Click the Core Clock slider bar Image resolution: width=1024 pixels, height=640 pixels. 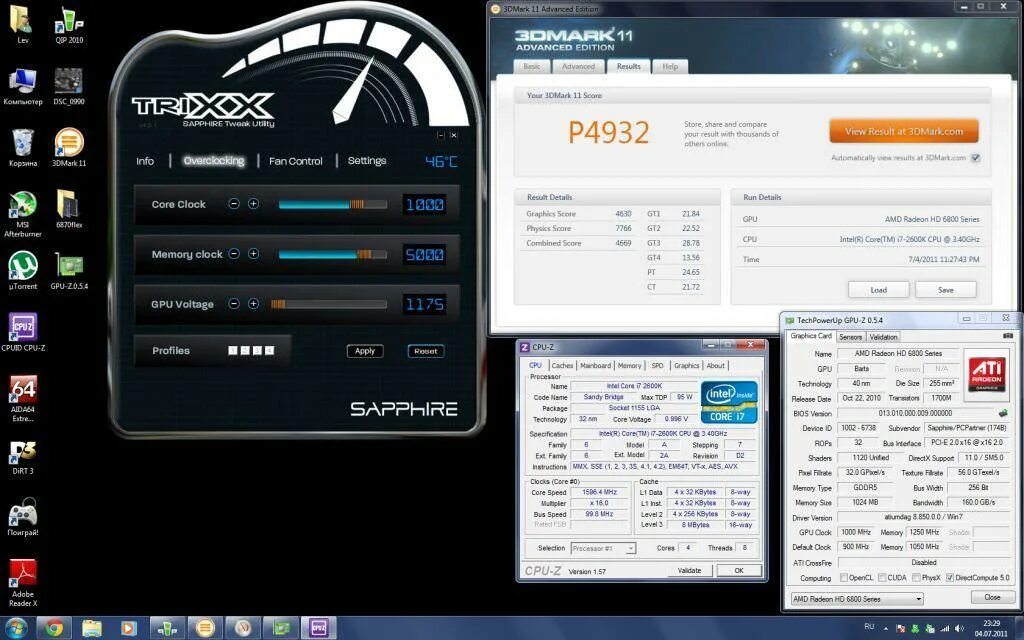332,204
